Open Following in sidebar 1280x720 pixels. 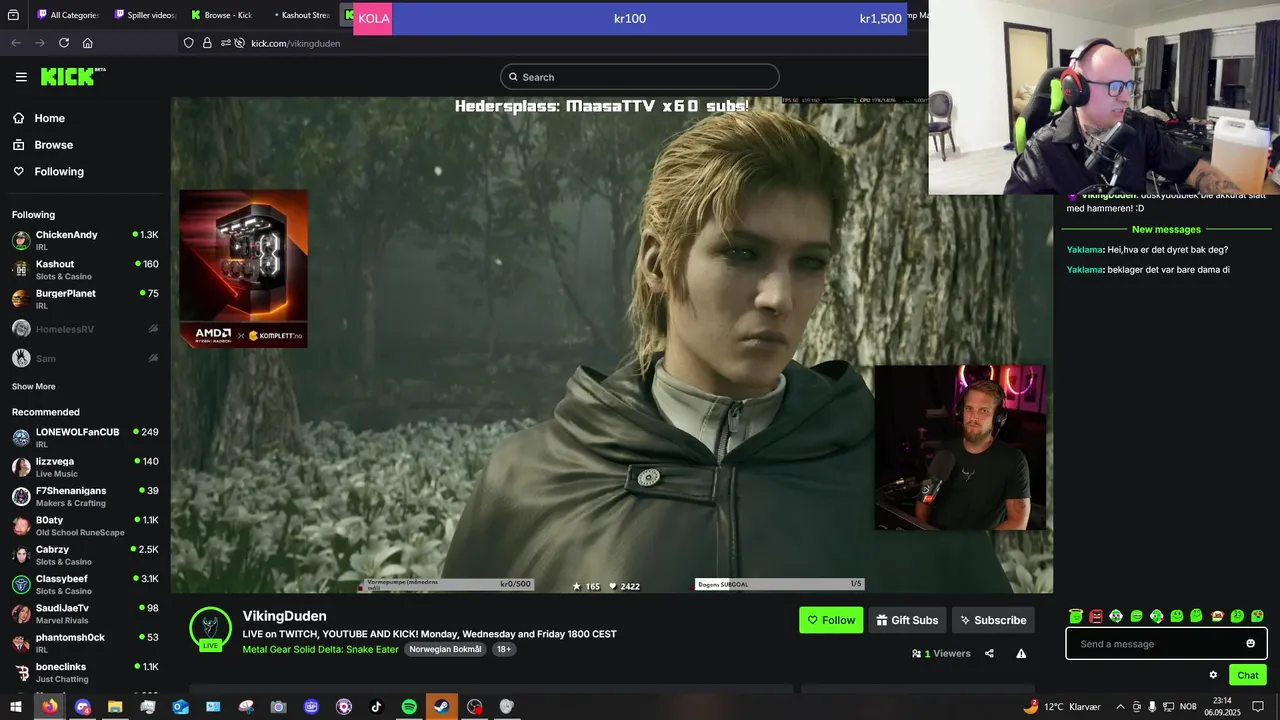tap(48, 172)
